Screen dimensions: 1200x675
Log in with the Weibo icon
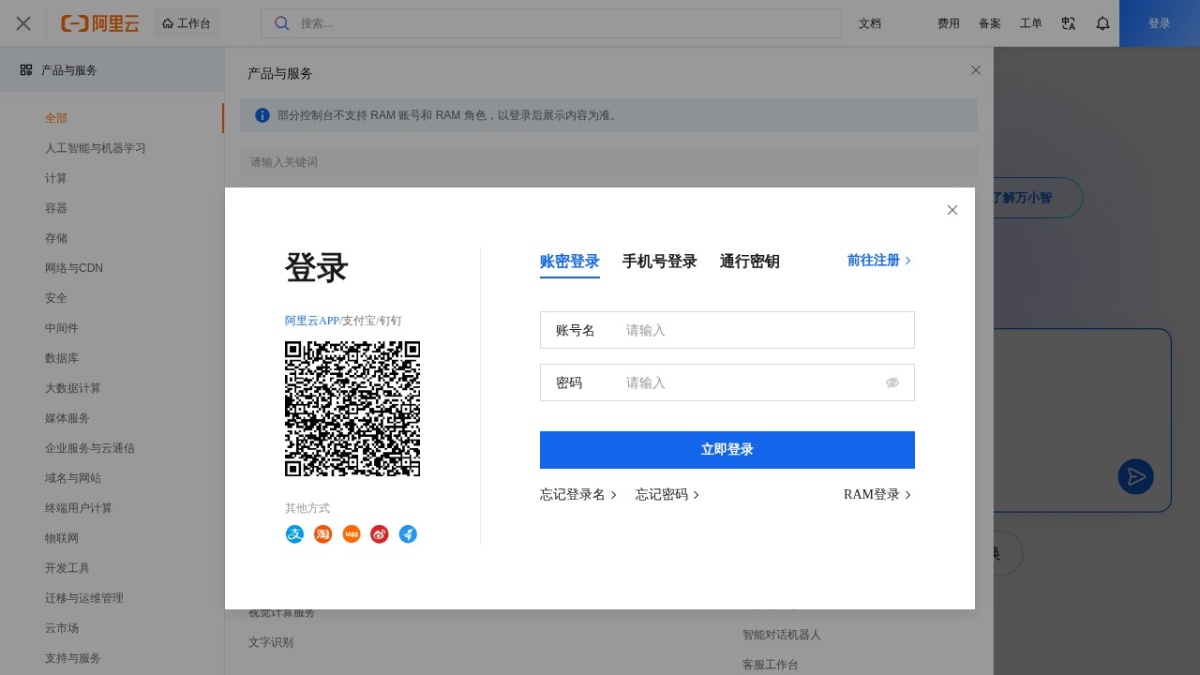379,534
